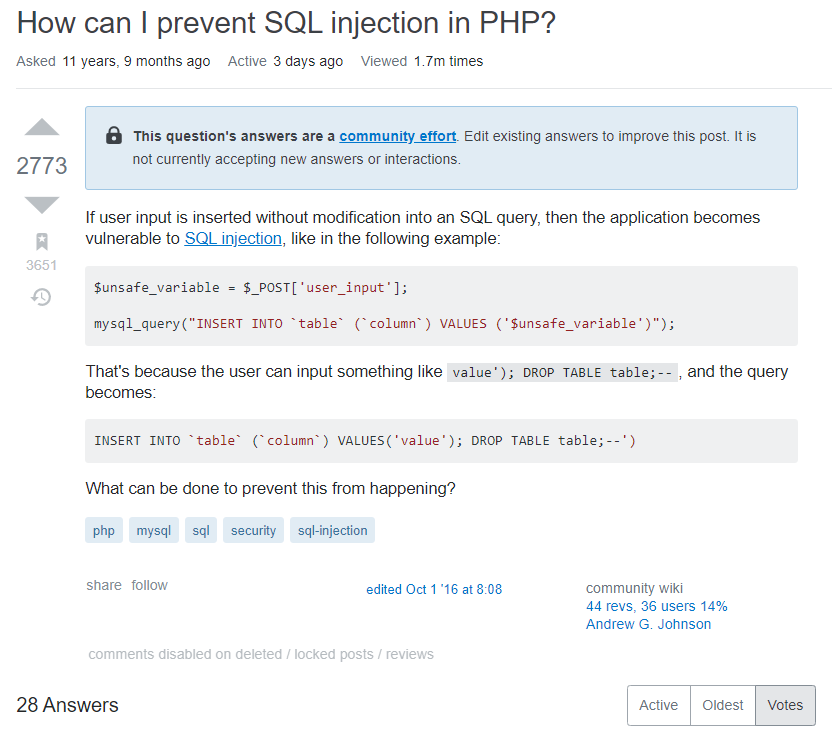Select the php tag
Viewport: 832px width, 742px height.
(104, 530)
